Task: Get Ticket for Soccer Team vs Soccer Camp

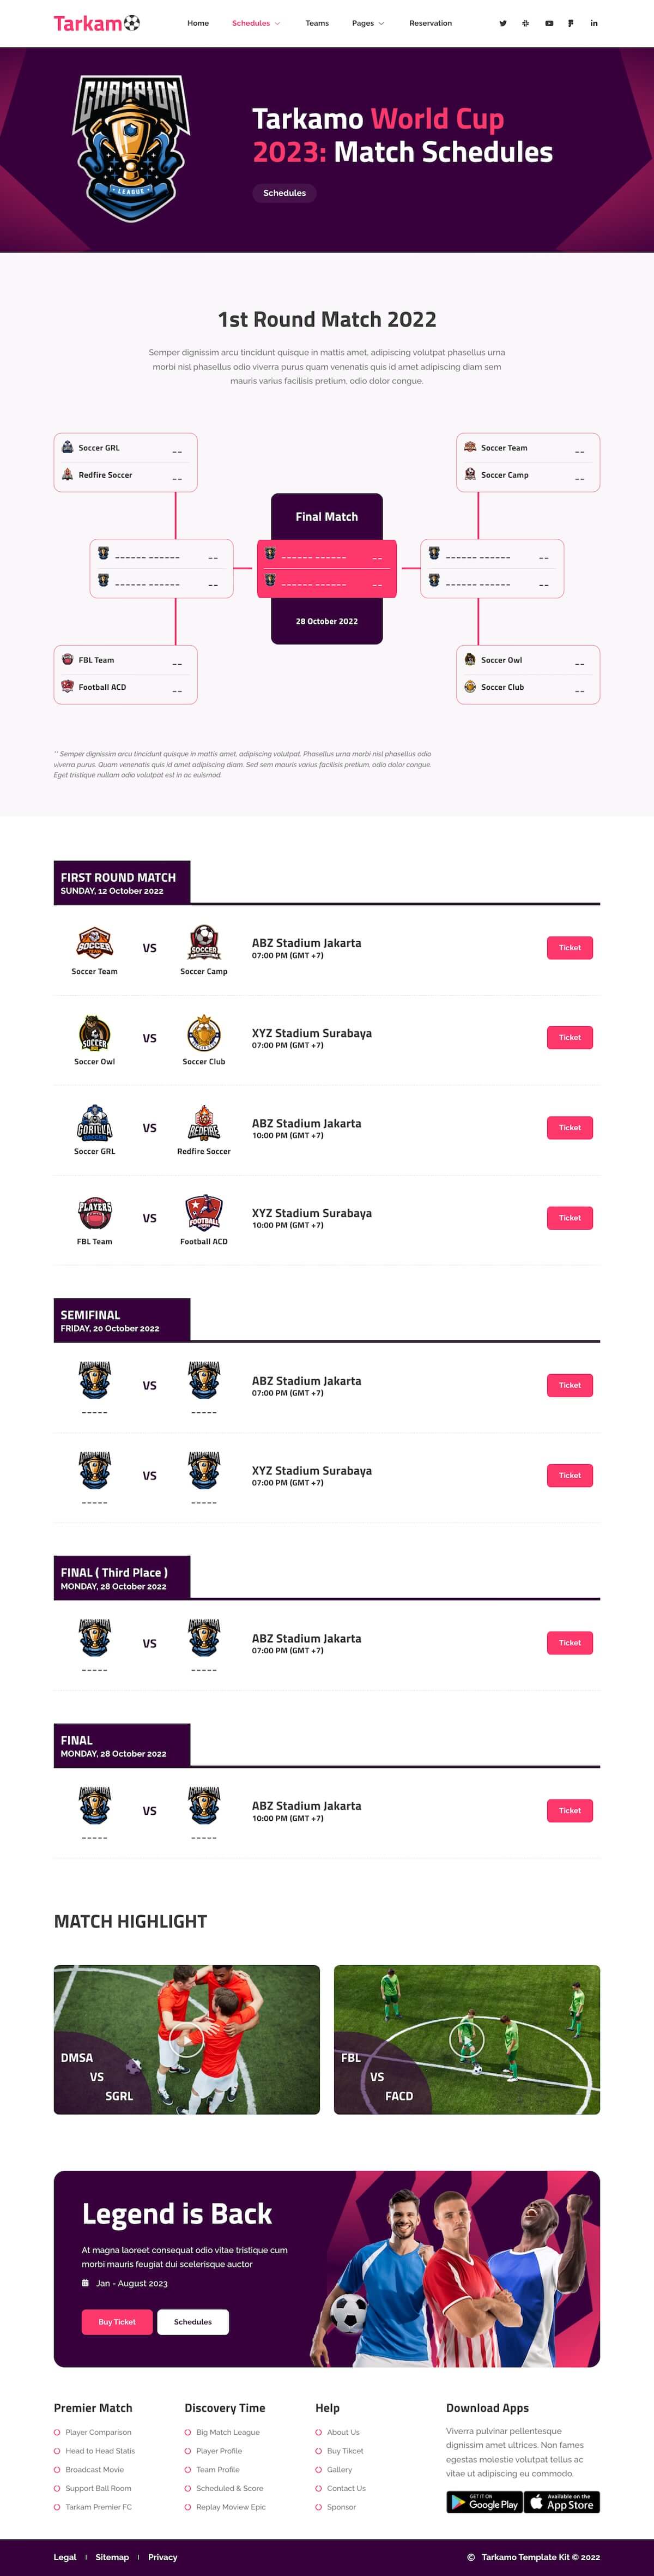Action: 570,947
